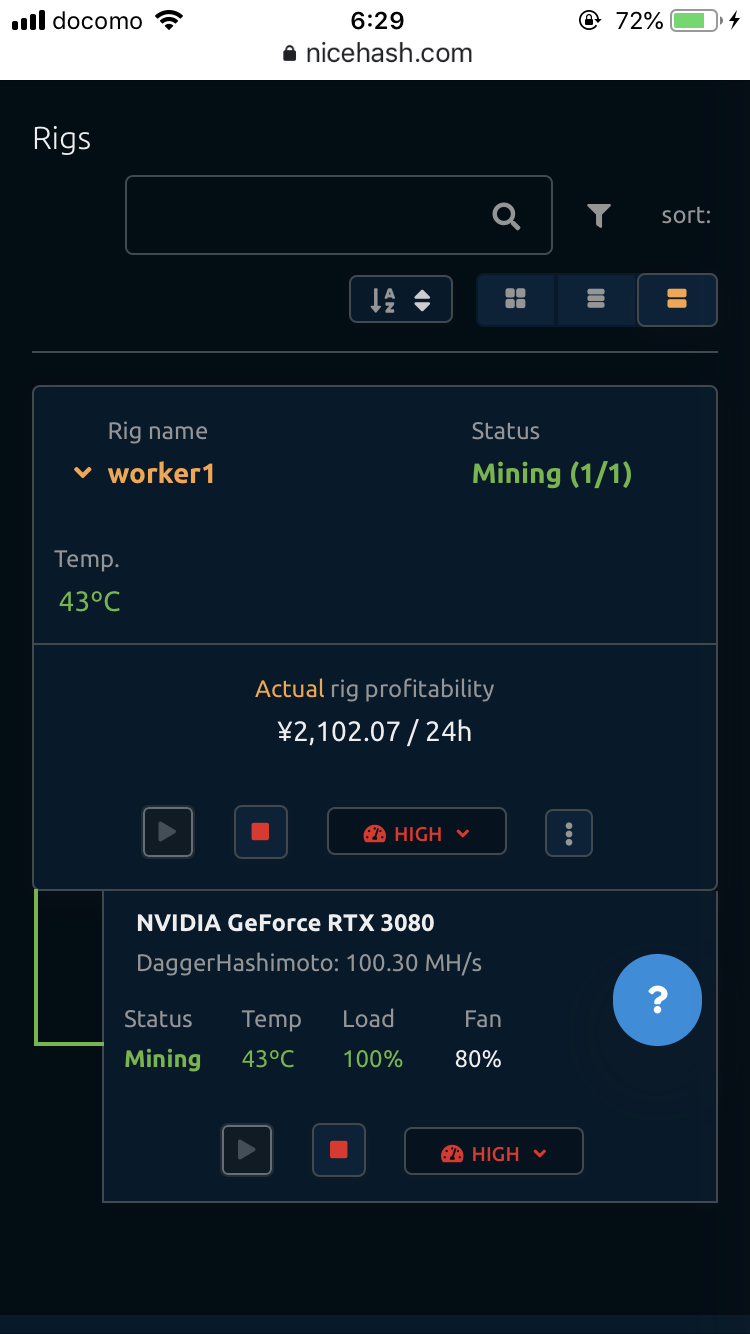
Task: Switch to grid tile view
Action: pyautogui.click(x=516, y=299)
